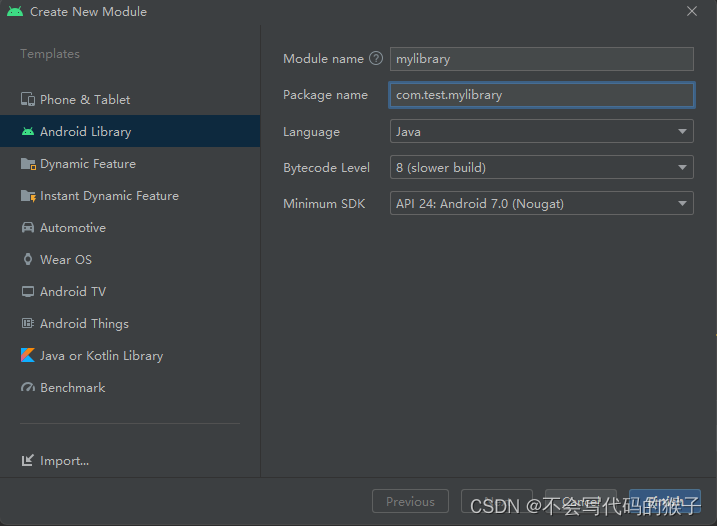Click the Automotive car icon
Image resolution: width=717 pixels, height=526 pixels.
tap(28, 227)
